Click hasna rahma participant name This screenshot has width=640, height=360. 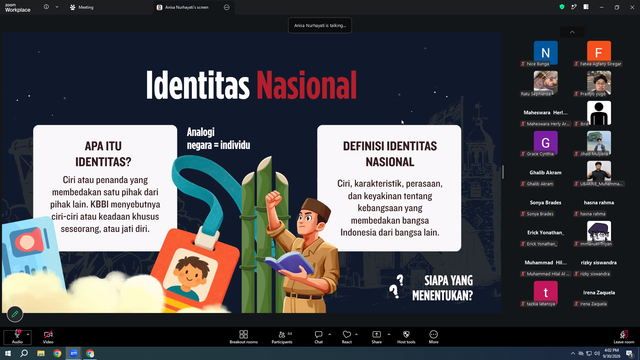click(599, 202)
